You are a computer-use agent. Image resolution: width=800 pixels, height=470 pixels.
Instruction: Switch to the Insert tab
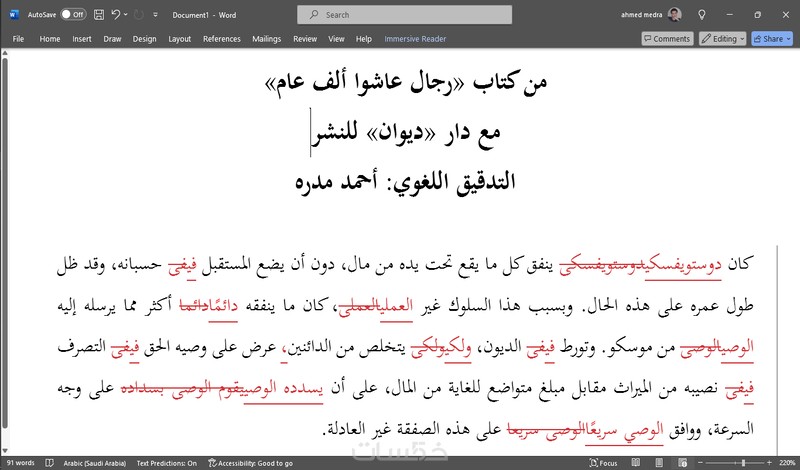(82, 39)
